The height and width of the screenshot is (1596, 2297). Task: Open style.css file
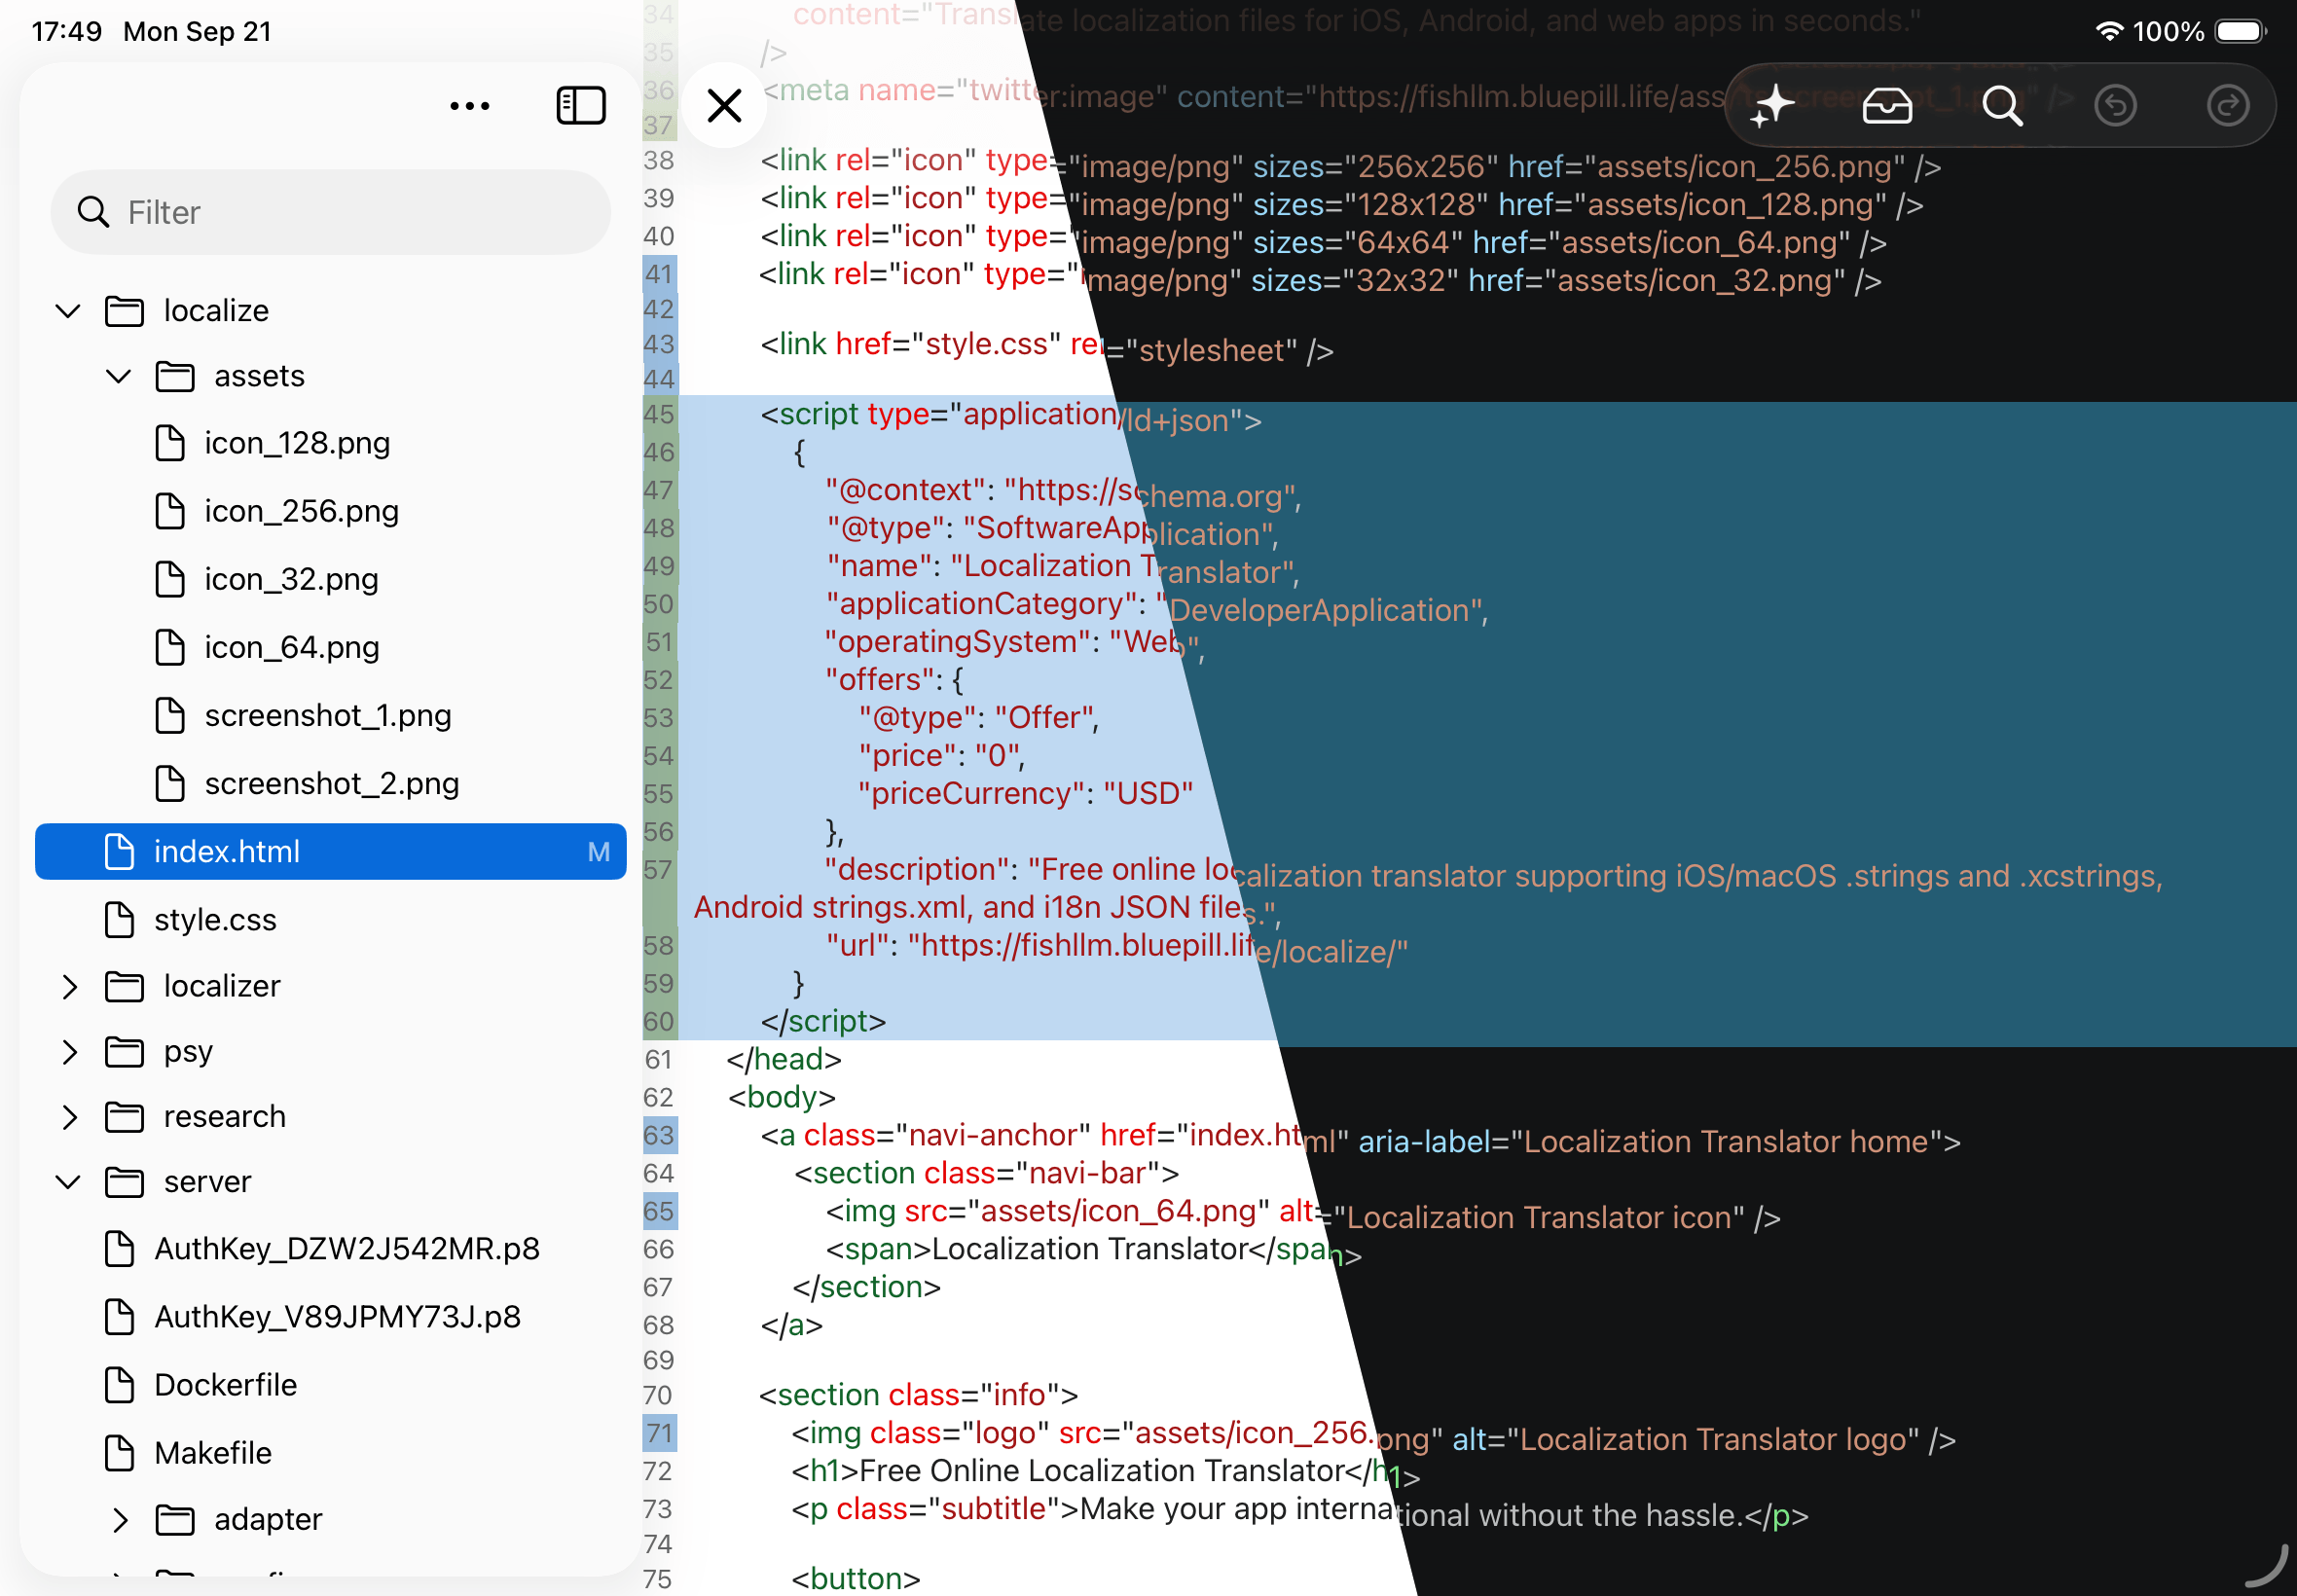190,920
